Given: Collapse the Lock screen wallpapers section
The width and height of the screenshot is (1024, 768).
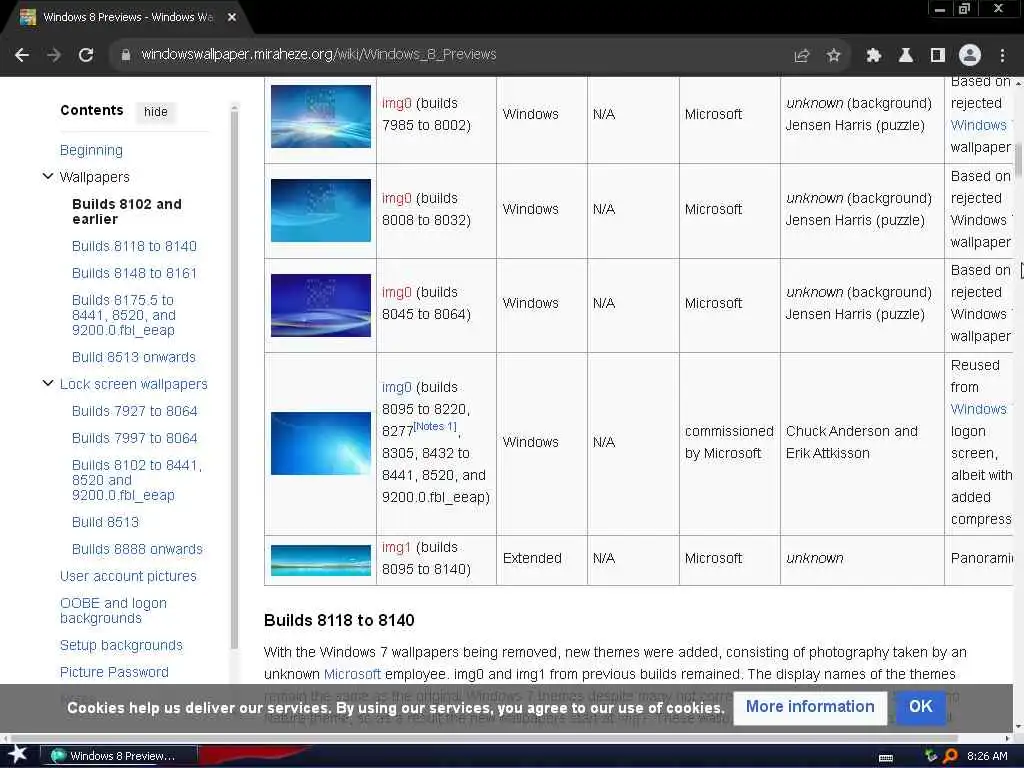Looking at the screenshot, I should pyautogui.click(x=48, y=383).
